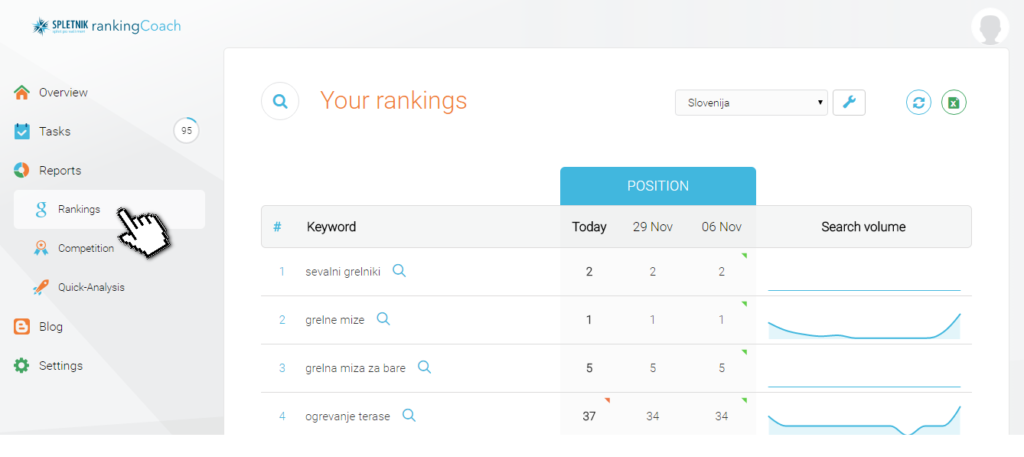Select Rankings in the sidebar
1024x457 pixels.
click(109, 209)
